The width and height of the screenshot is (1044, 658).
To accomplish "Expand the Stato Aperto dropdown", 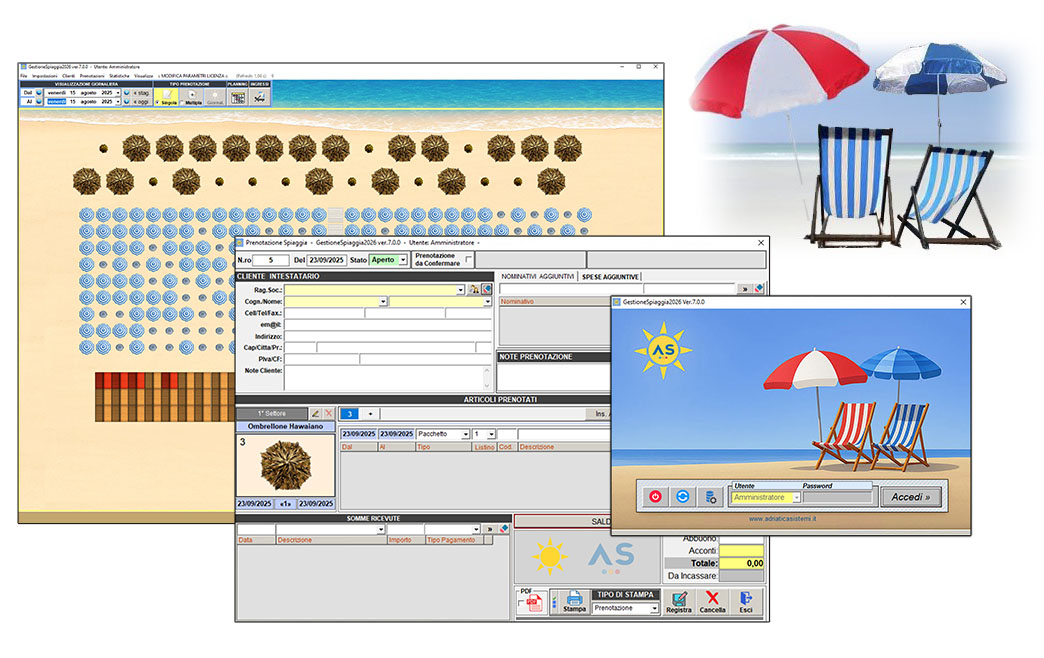I will click(x=403, y=260).
